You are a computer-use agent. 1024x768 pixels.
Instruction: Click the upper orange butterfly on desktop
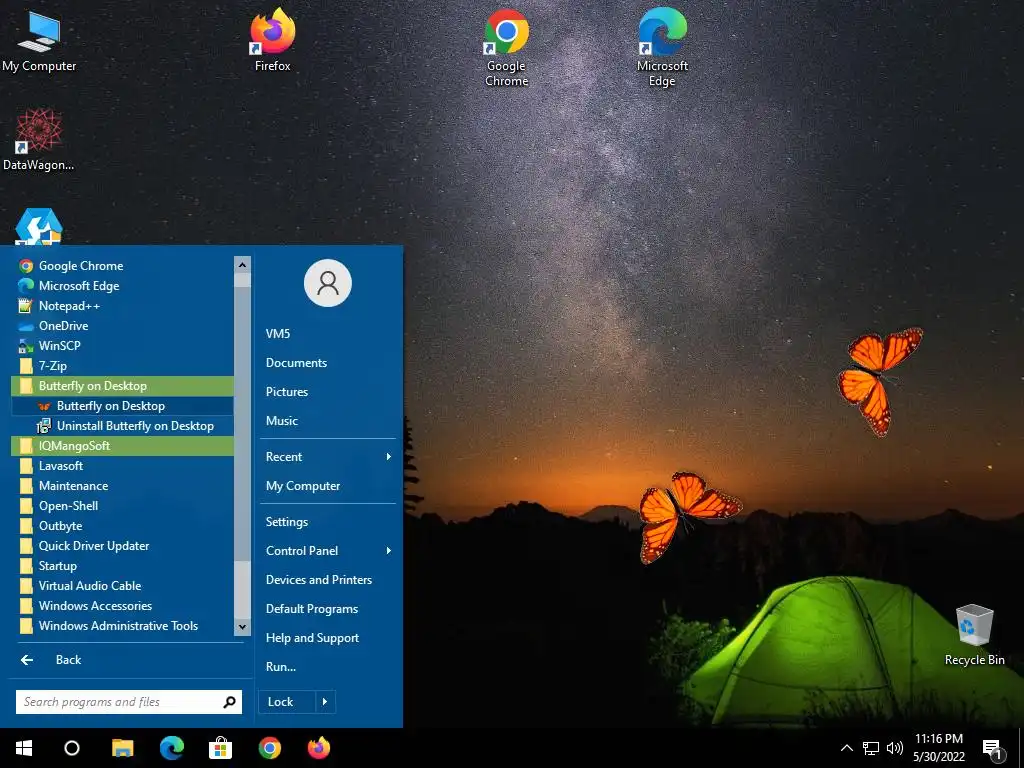(880, 381)
